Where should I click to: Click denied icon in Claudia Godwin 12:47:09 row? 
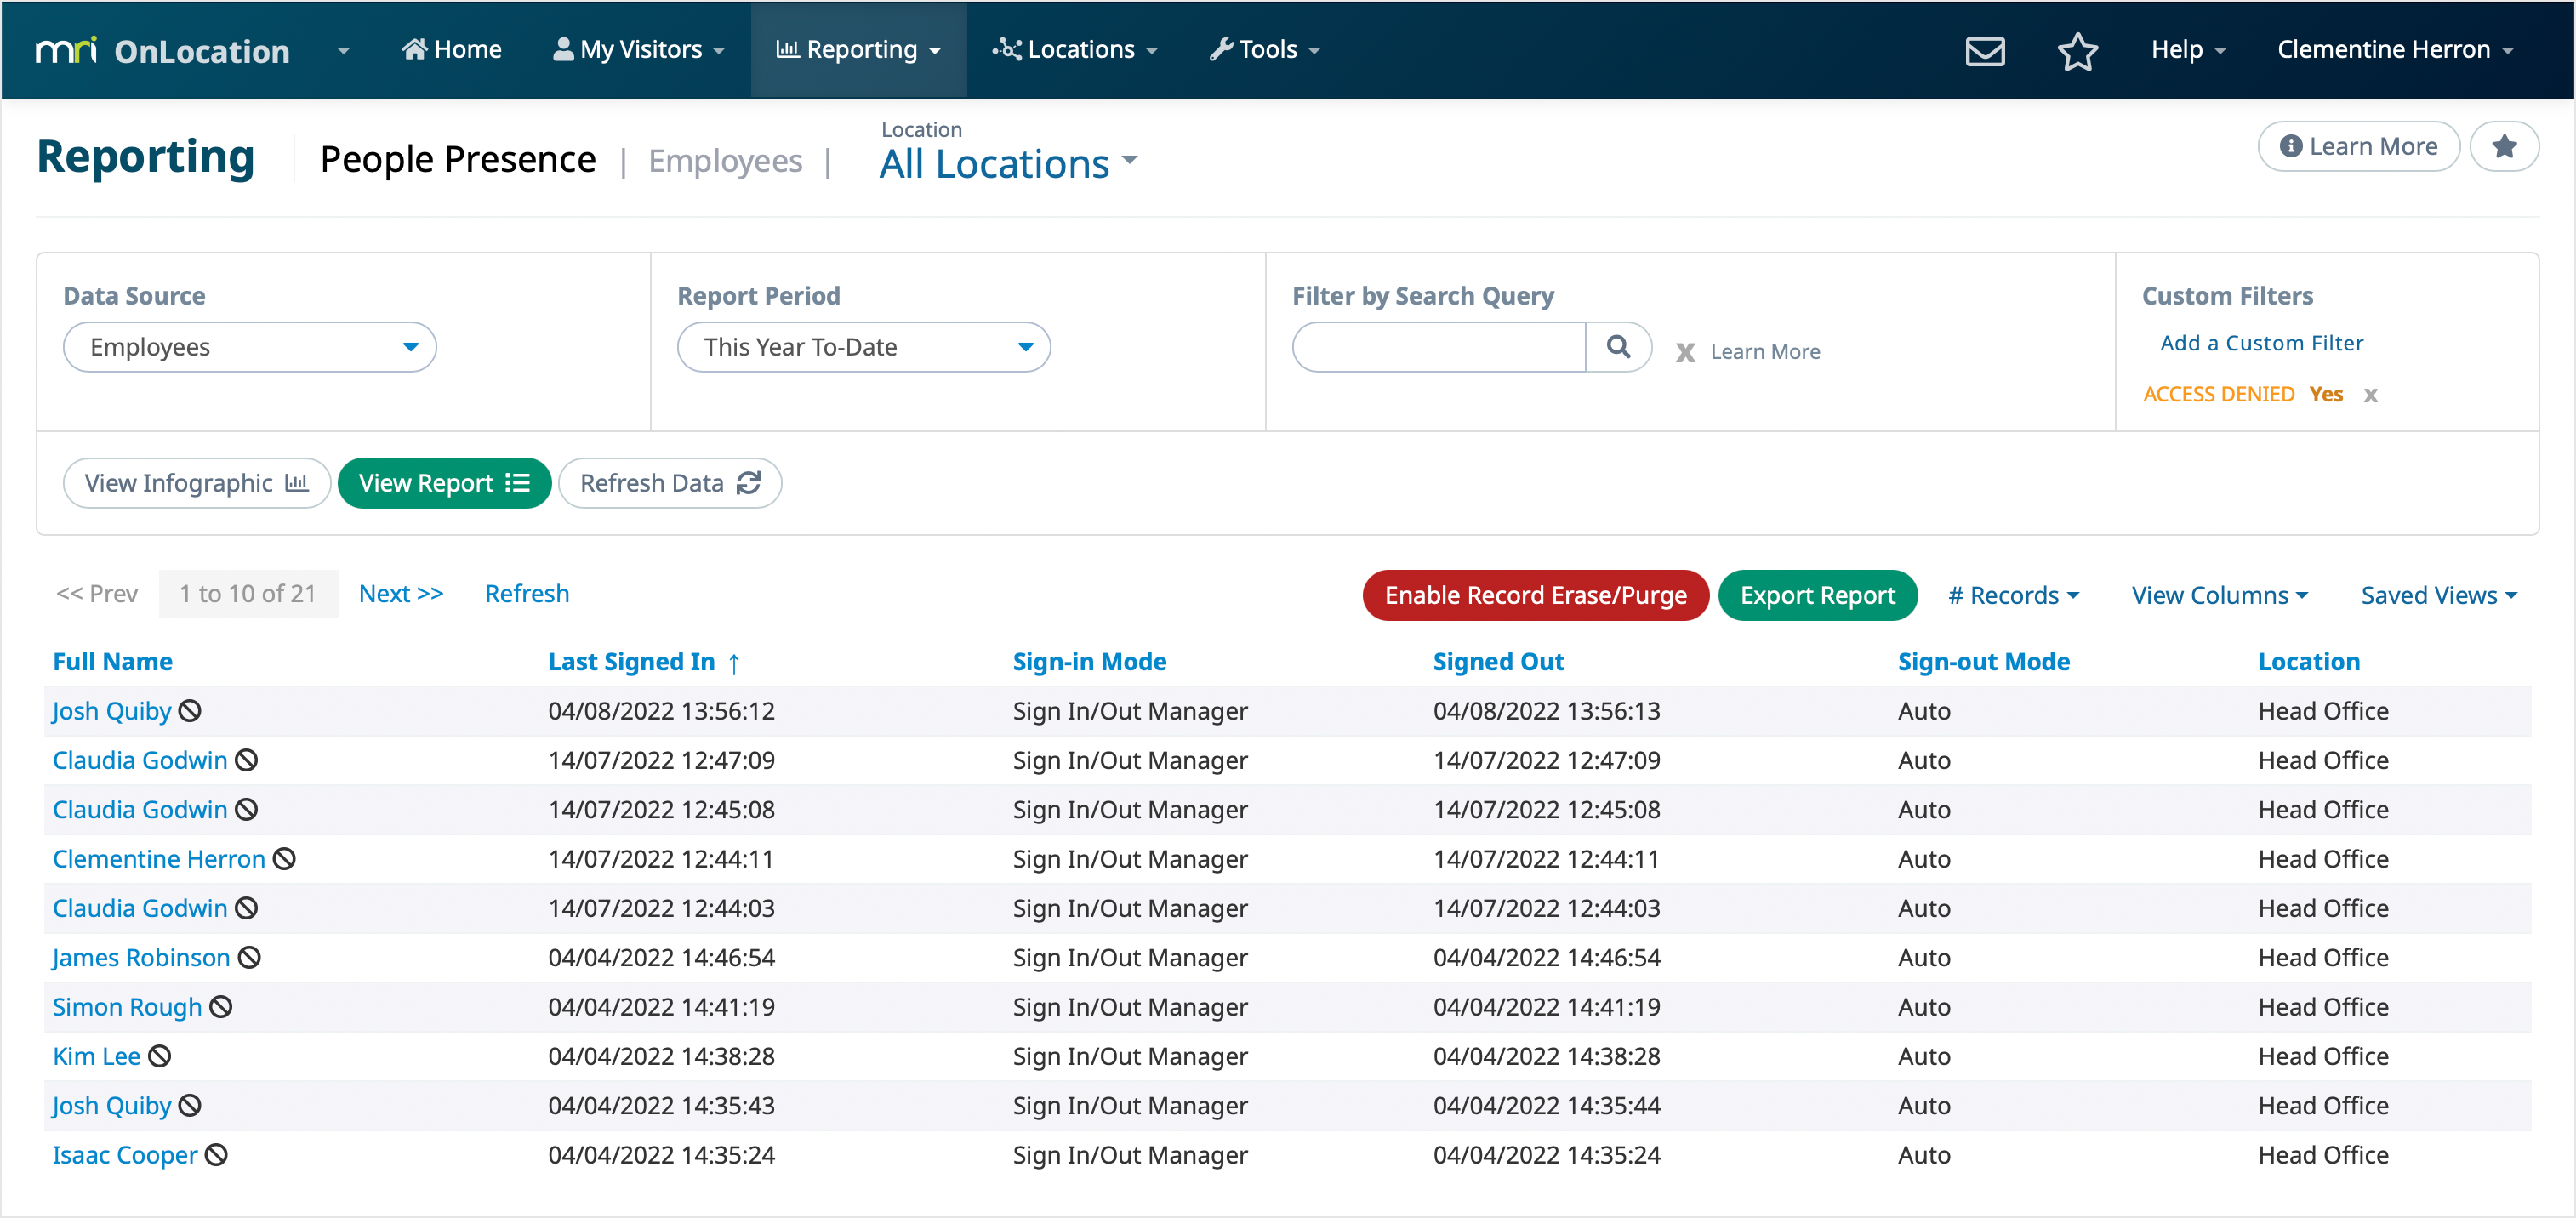click(246, 760)
